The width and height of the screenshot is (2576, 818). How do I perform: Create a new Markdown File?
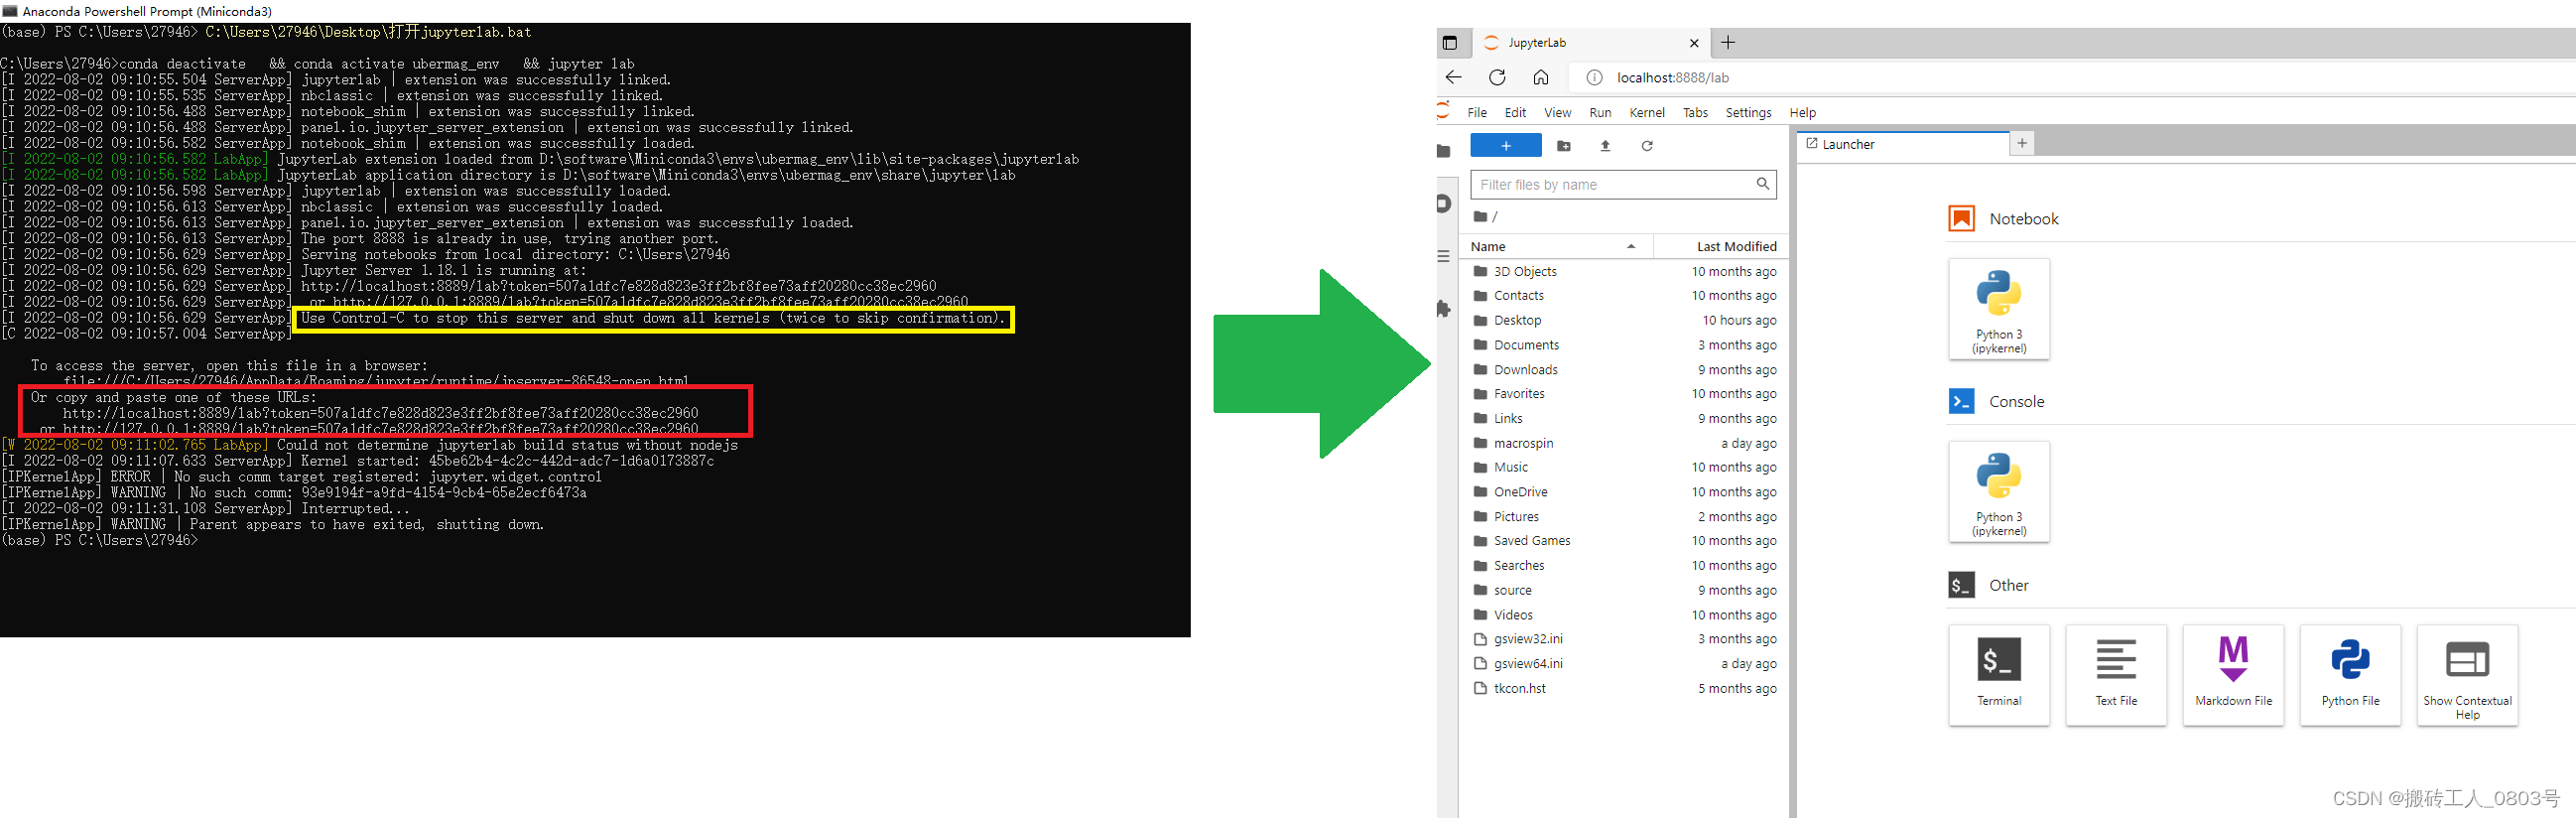[x=2233, y=675]
